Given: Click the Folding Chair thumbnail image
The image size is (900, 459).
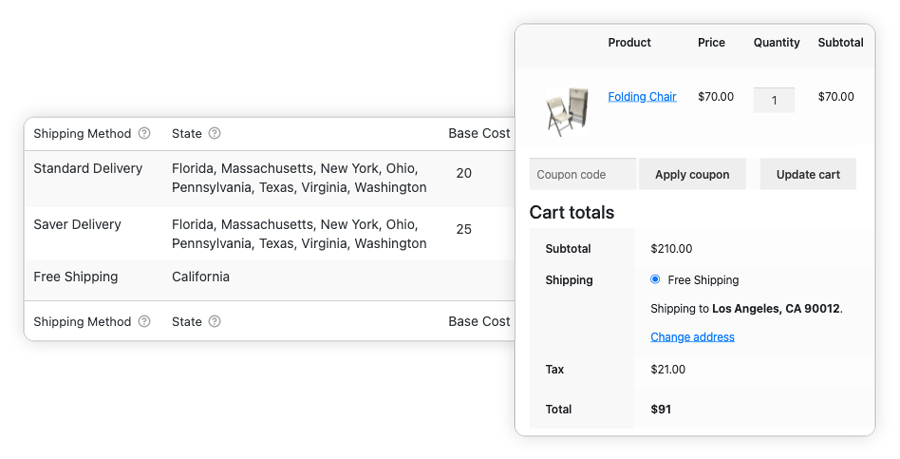Looking at the screenshot, I should tap(567, 110).
